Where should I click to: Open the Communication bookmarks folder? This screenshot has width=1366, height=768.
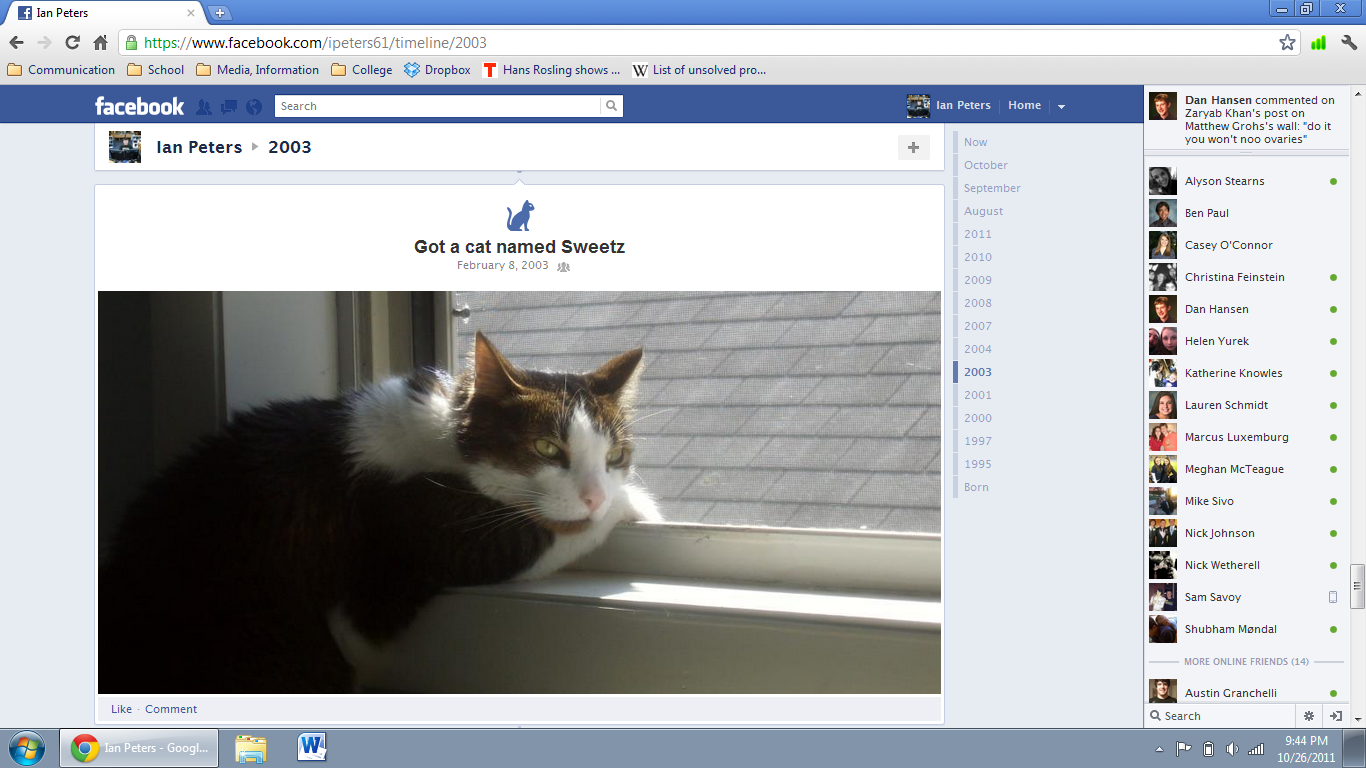tap(61, 70)
